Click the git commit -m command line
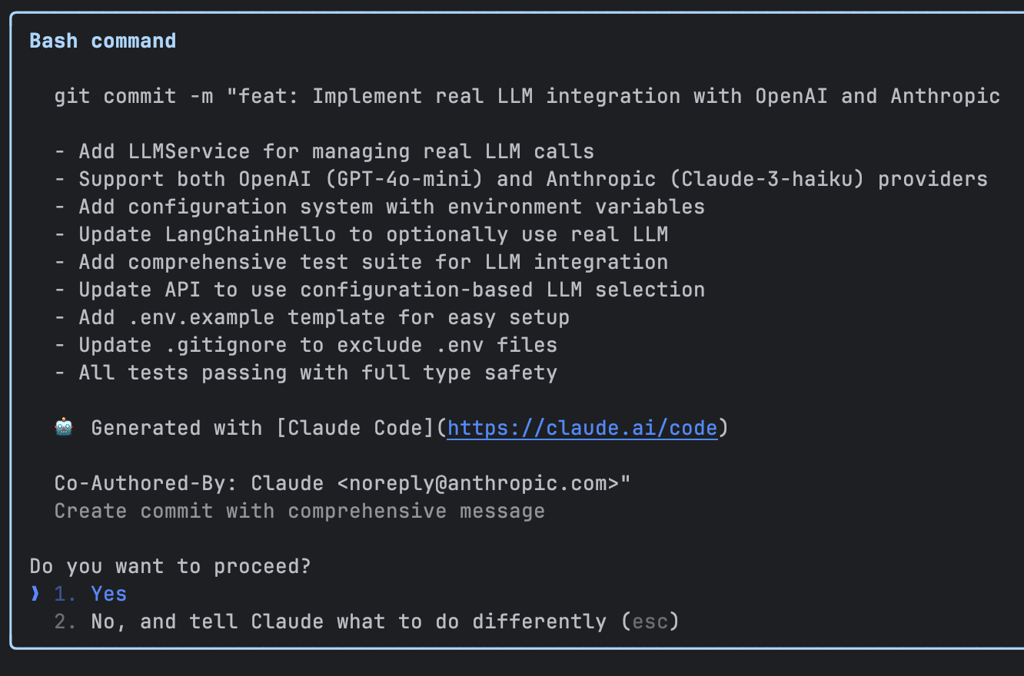The height and width of the screenshot is (676, 1024). tap(527, 97)
